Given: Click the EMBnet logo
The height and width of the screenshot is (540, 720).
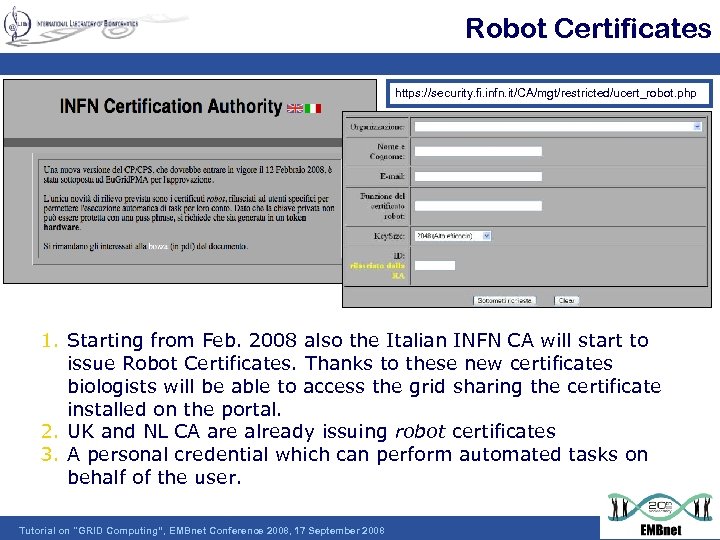Looking at the screenshot, I should click(660, 515).
